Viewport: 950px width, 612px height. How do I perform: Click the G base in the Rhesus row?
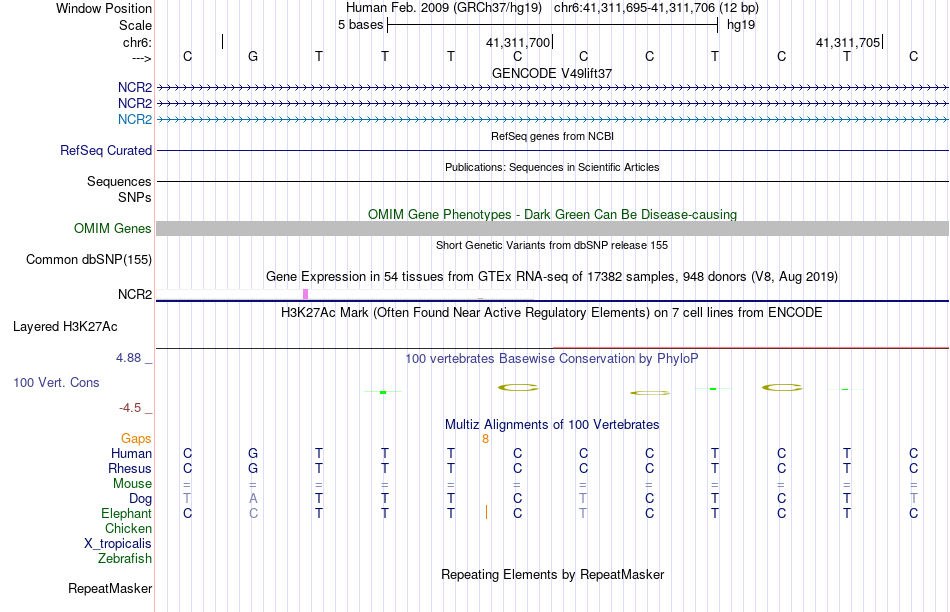pyautogui.click(x=253, y=468)
